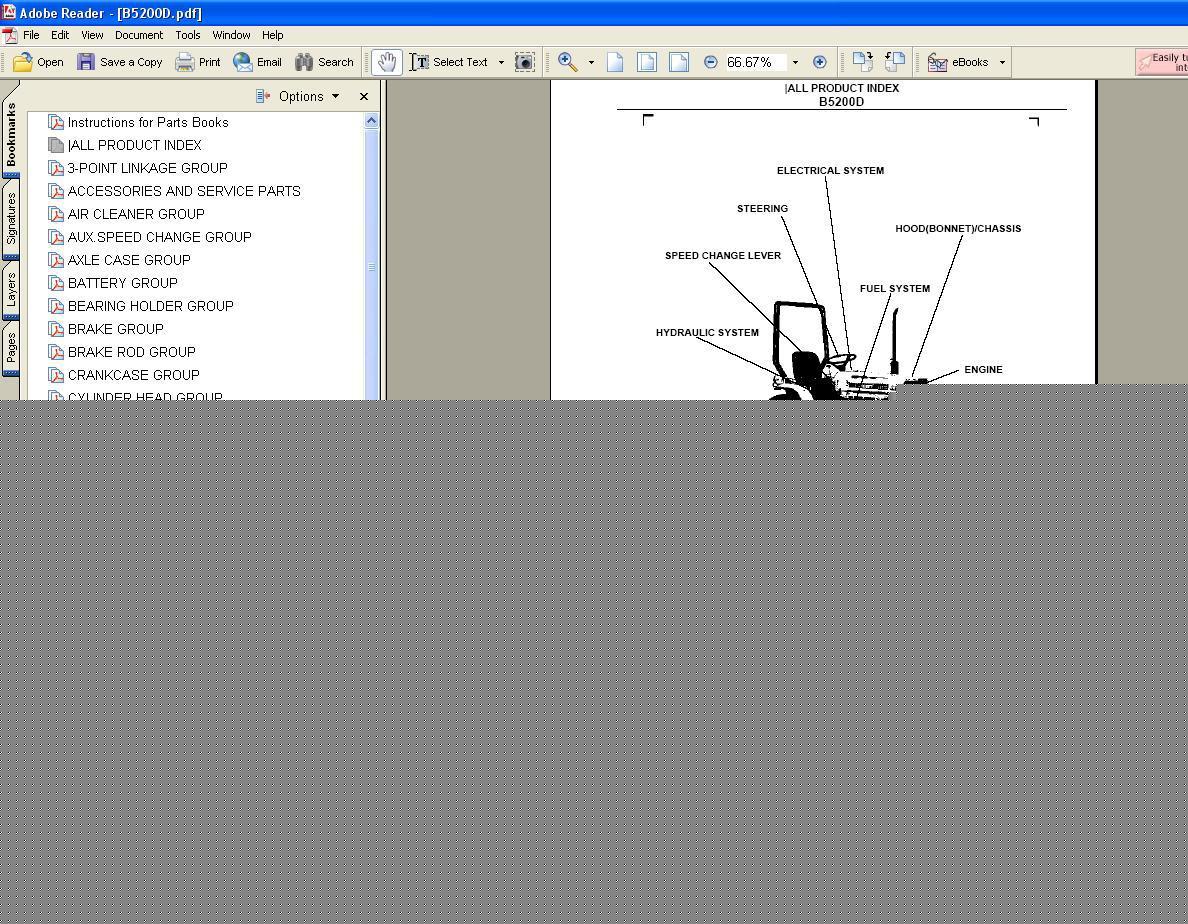Open the Select Text tool dropdown arrow

501,62
